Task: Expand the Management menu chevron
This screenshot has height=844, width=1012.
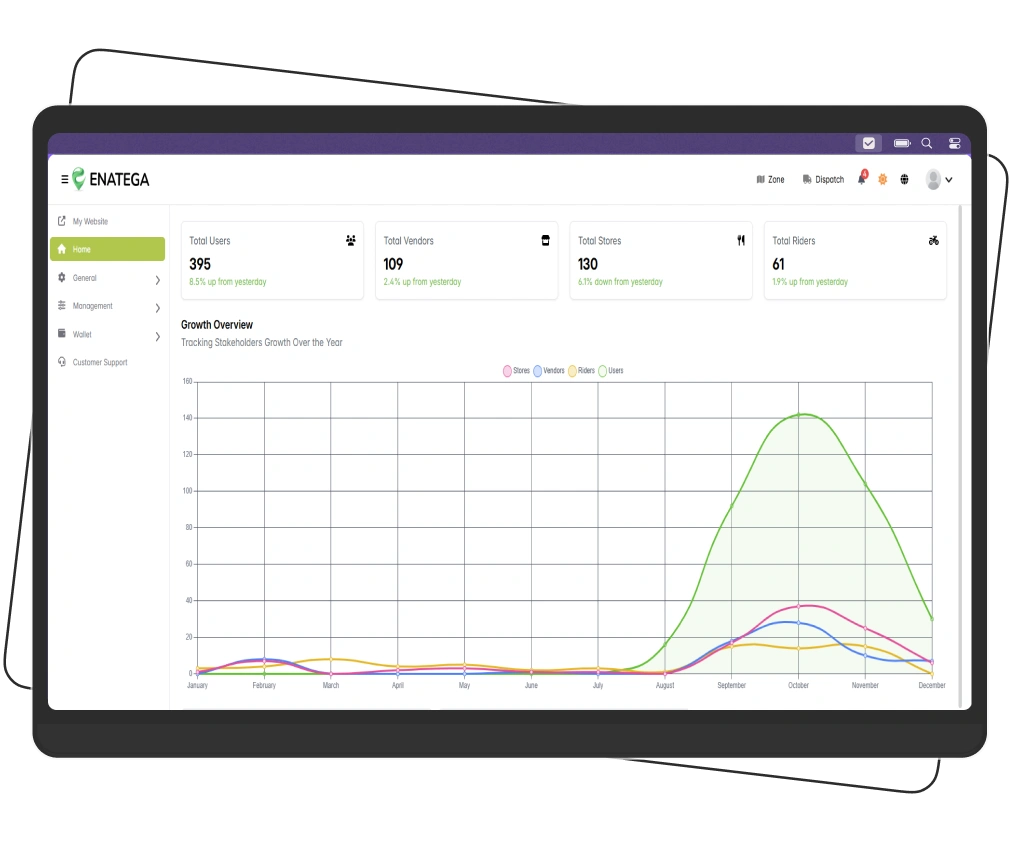Action: [x=157, y=308]
